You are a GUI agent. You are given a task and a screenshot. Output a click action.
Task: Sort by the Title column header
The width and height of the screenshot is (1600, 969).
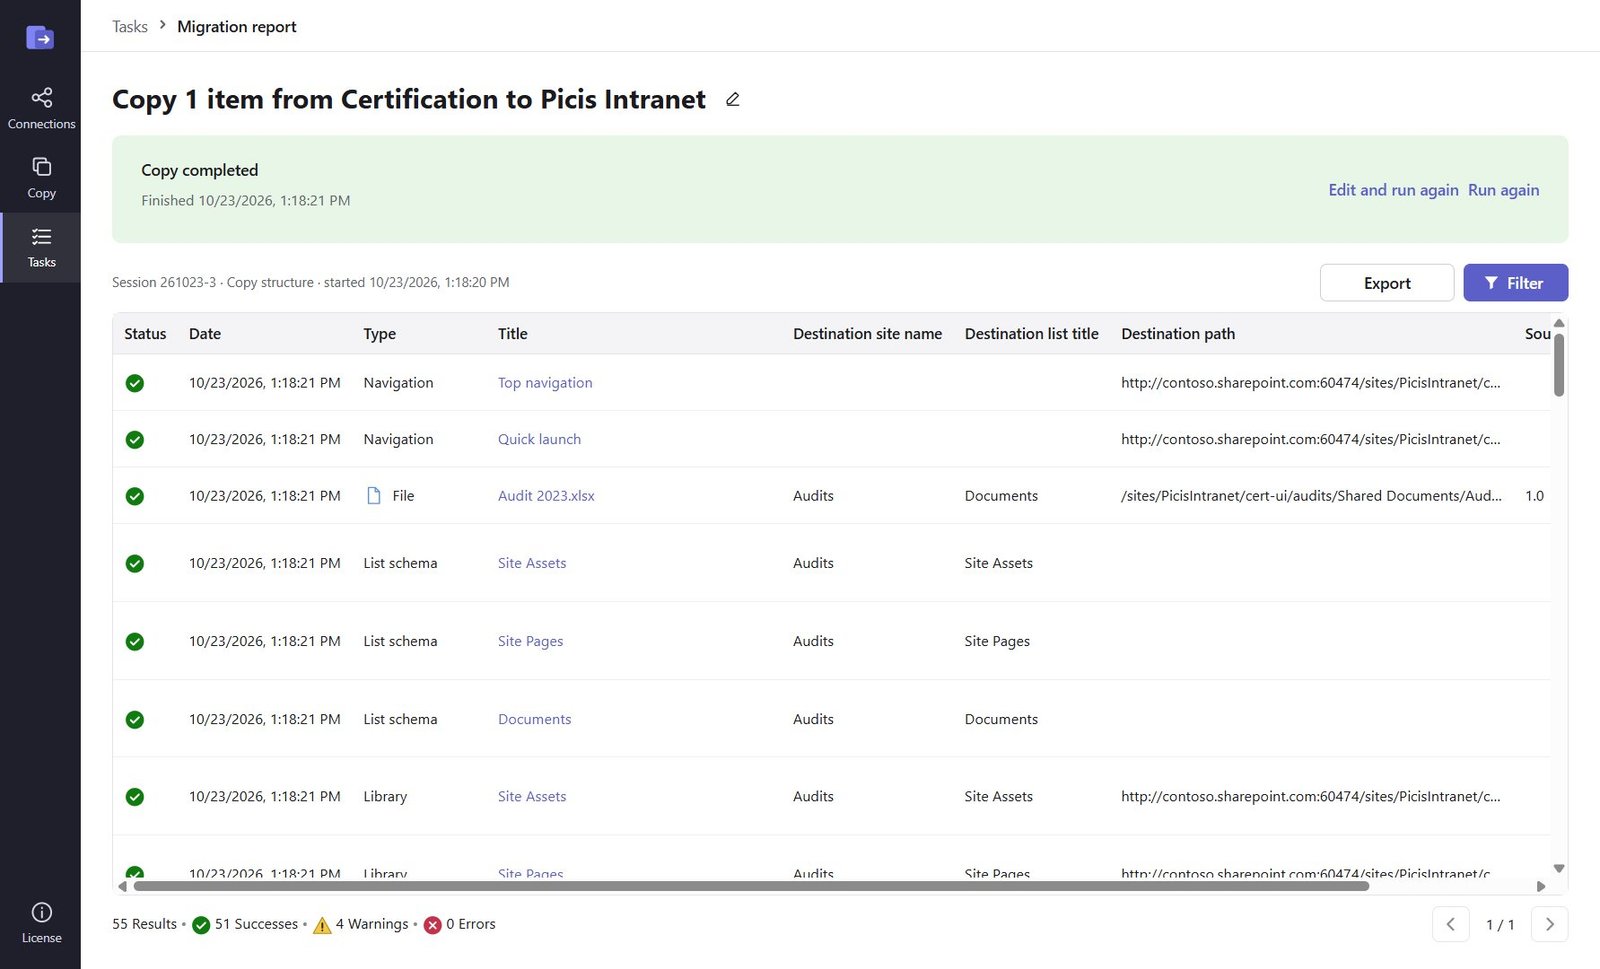(513, 334)
